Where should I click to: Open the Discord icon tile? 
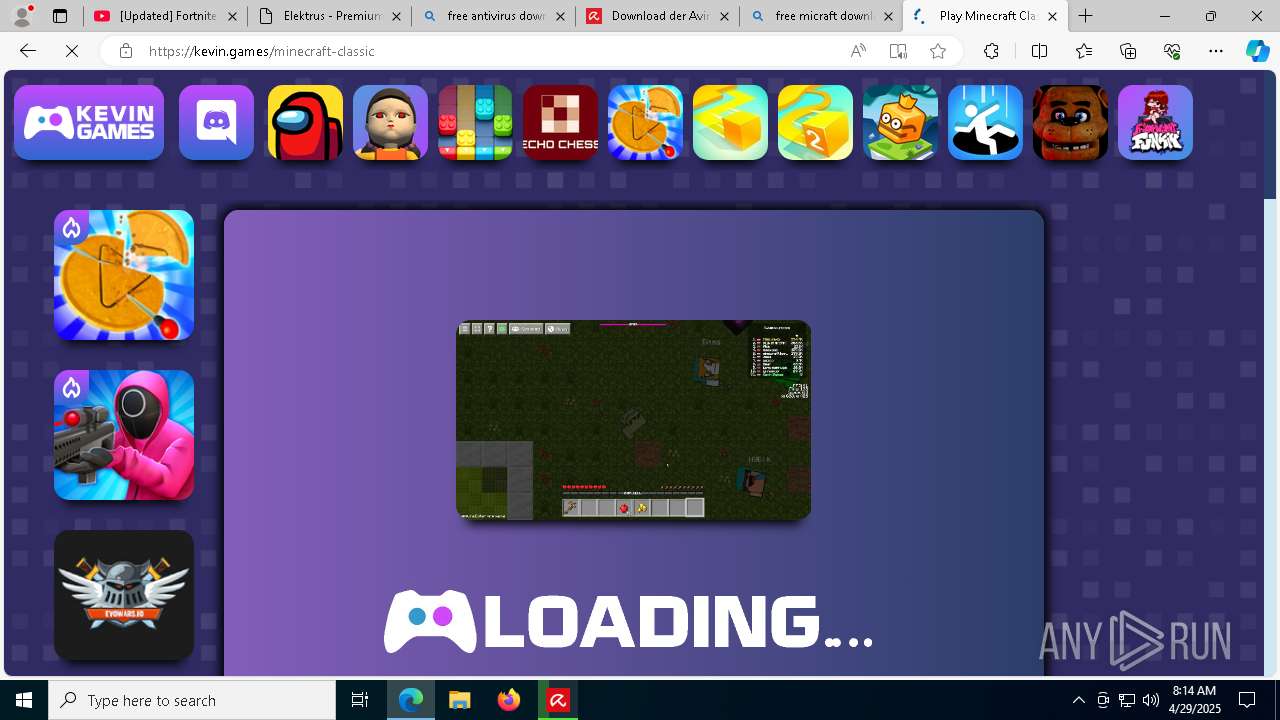pyautogui.click(x=216, y=122)
